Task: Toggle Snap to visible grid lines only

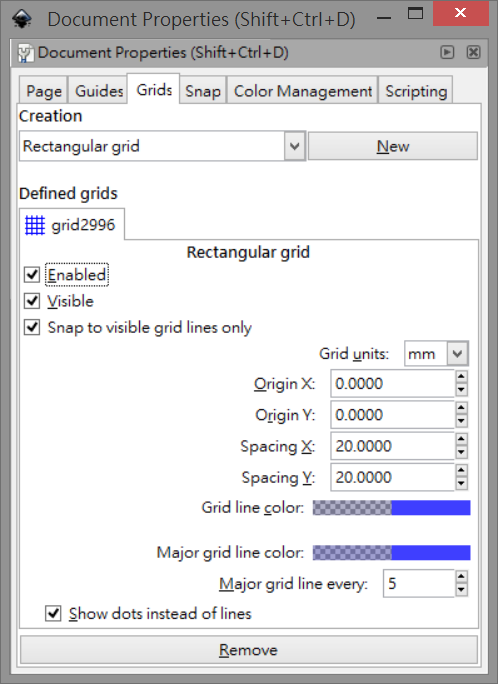Action: click(x=32, y=327)
